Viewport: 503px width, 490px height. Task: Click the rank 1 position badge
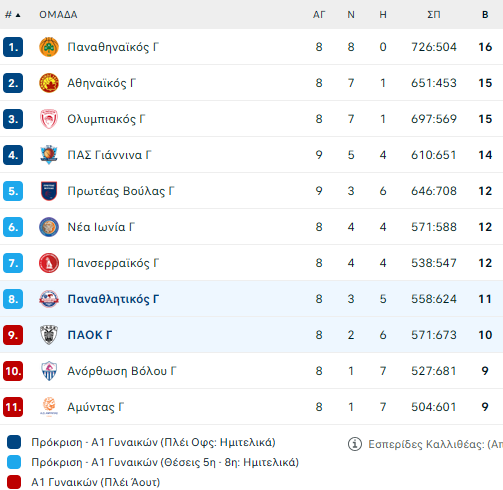13,47
